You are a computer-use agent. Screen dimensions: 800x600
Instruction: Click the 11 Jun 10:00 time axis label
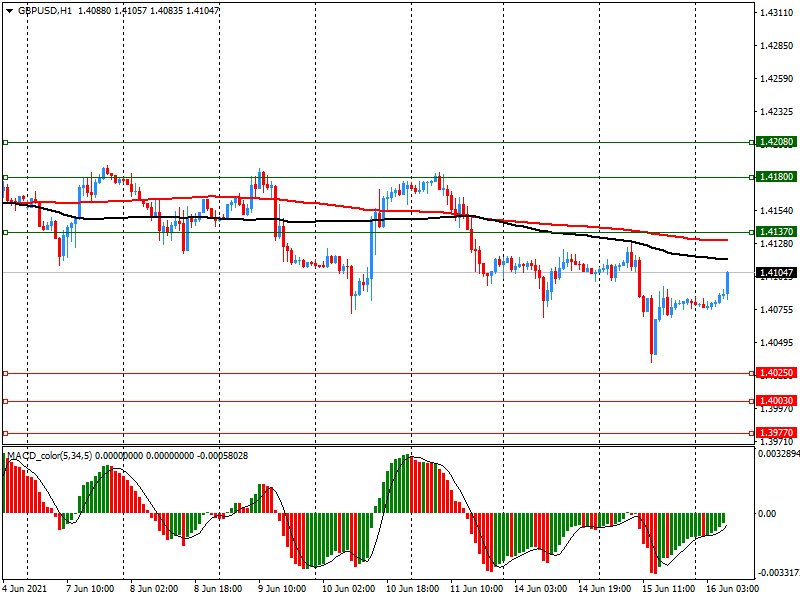[x=477, y=589]
